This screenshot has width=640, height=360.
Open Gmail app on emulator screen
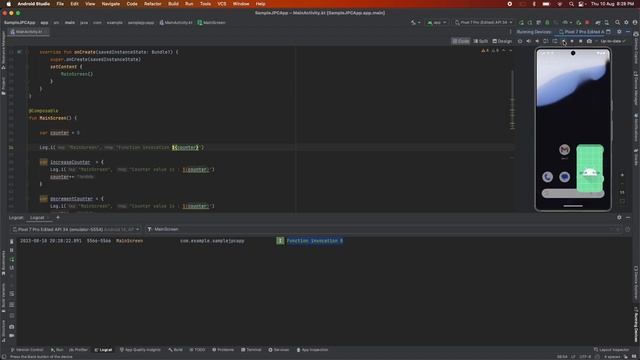pyautogui.click(x=564, y=150)
